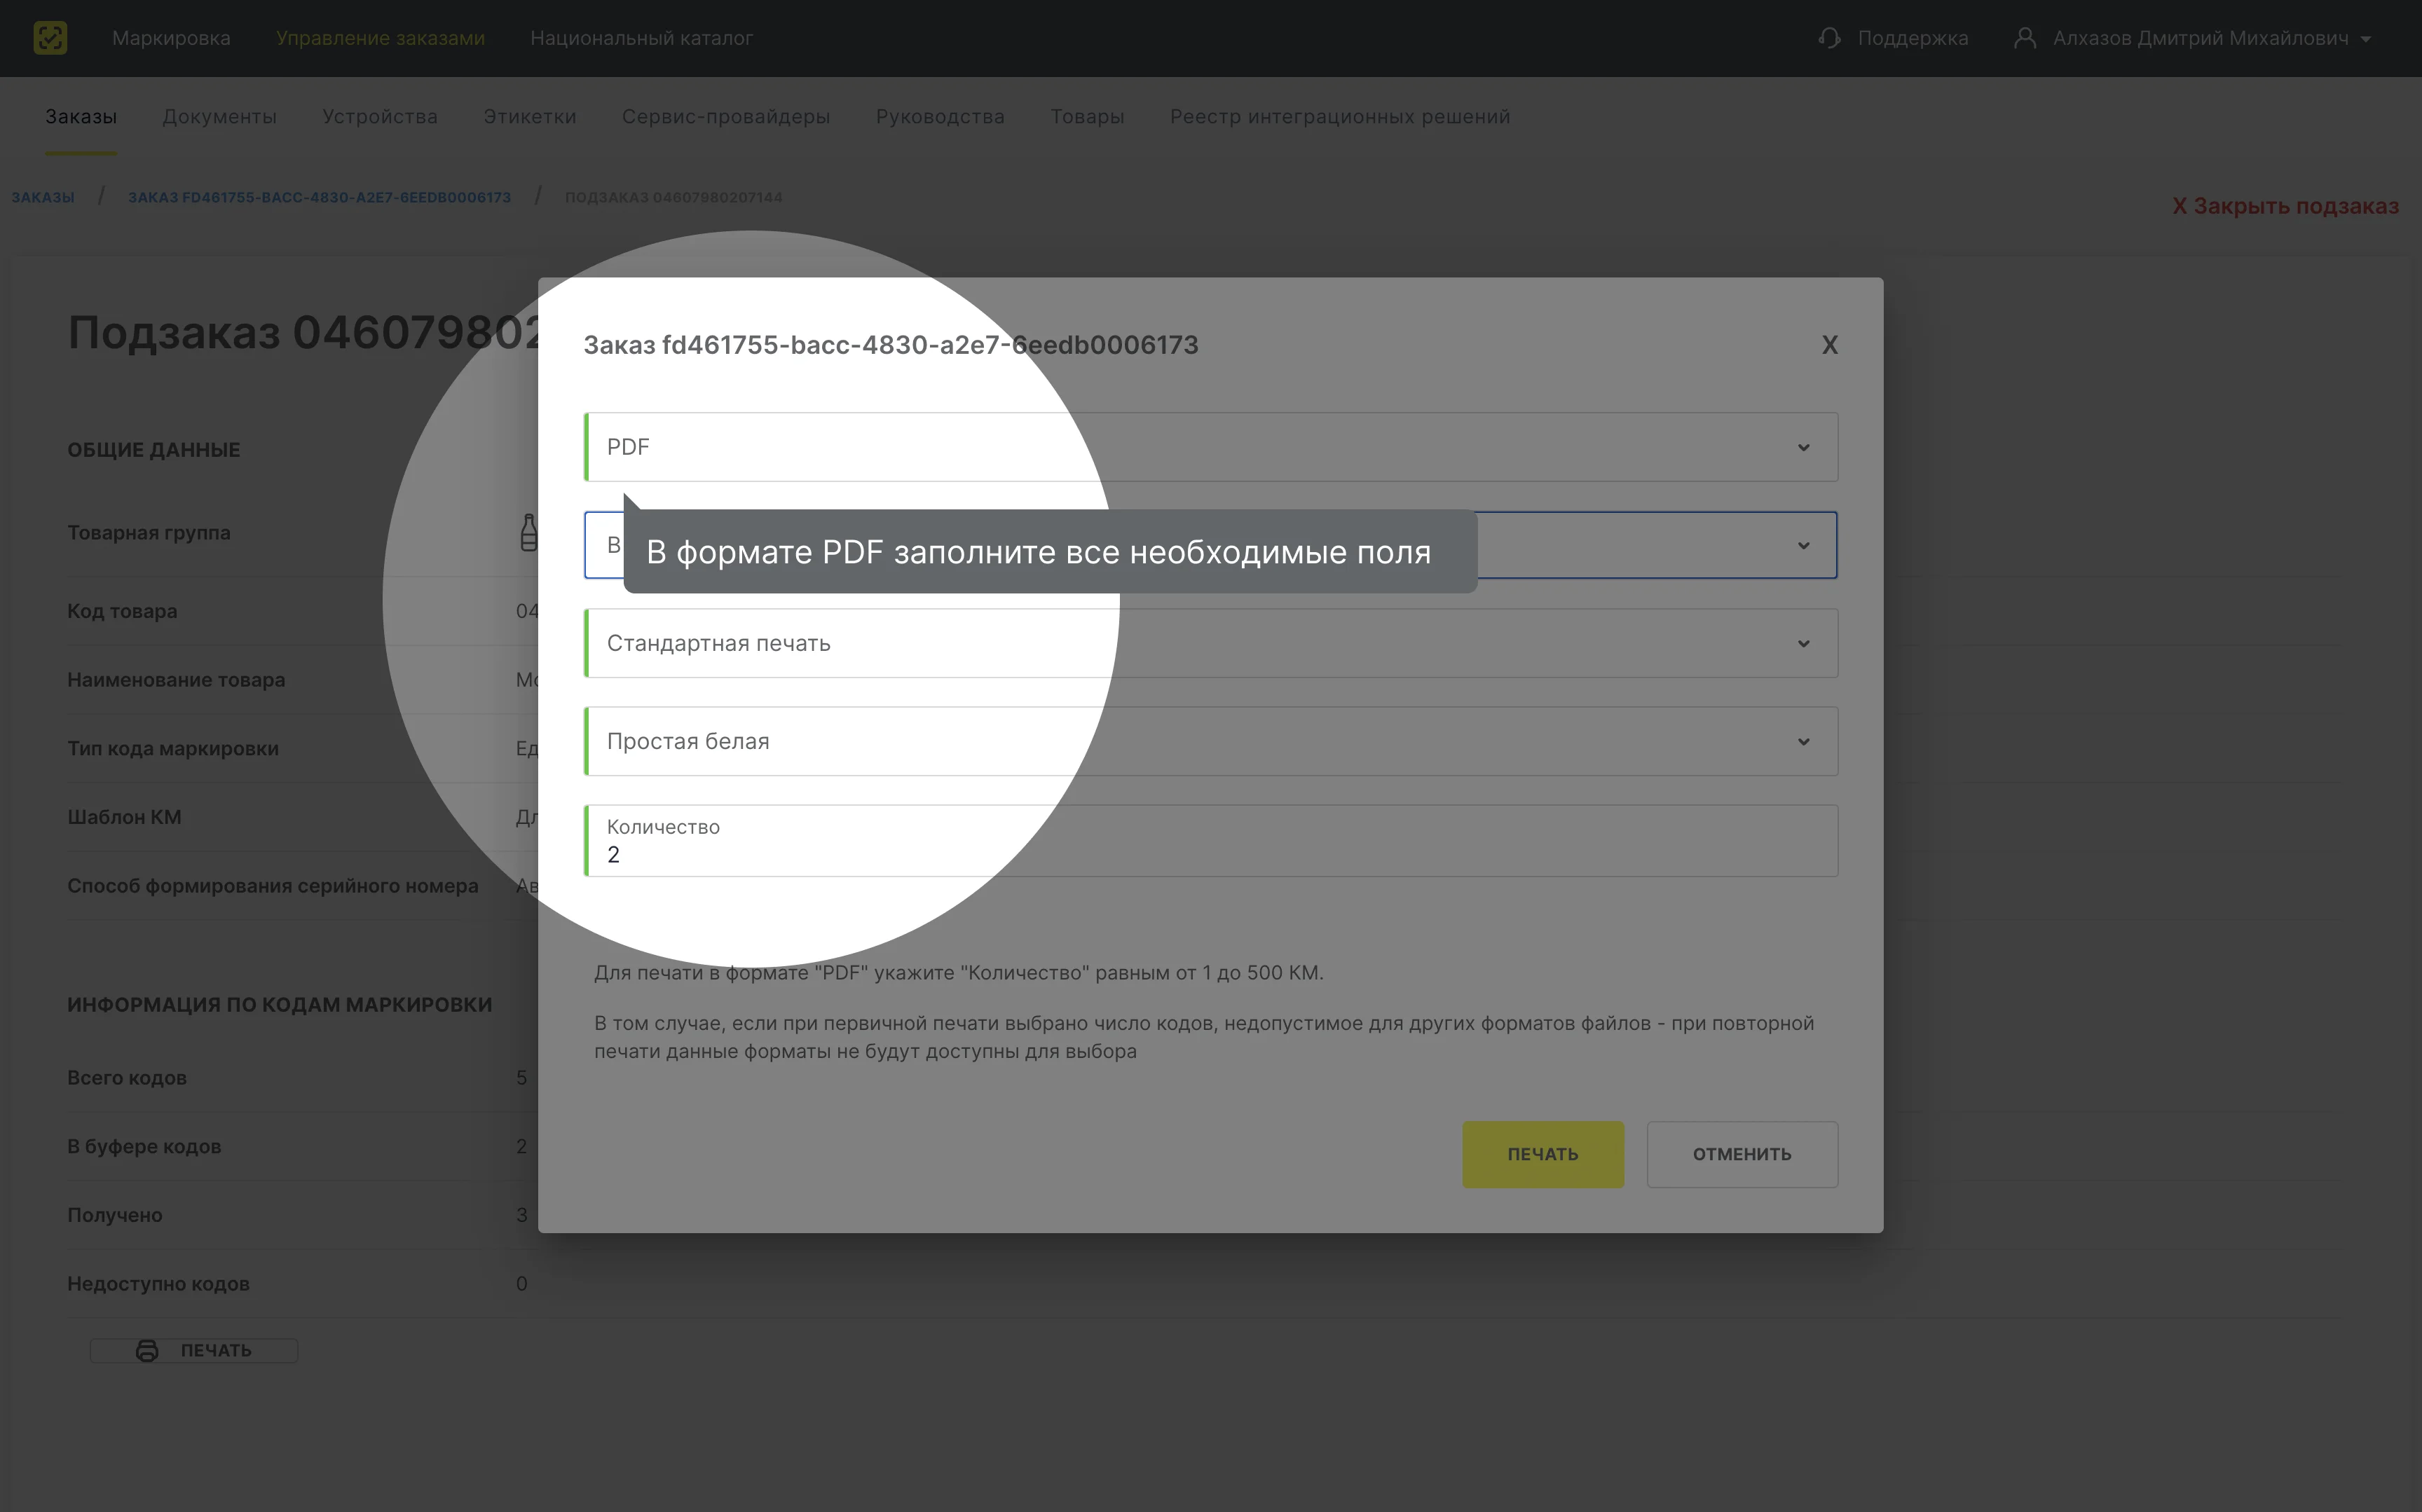Click the Количество input field
The image size is (2422, 1512).
[1210, 841]
